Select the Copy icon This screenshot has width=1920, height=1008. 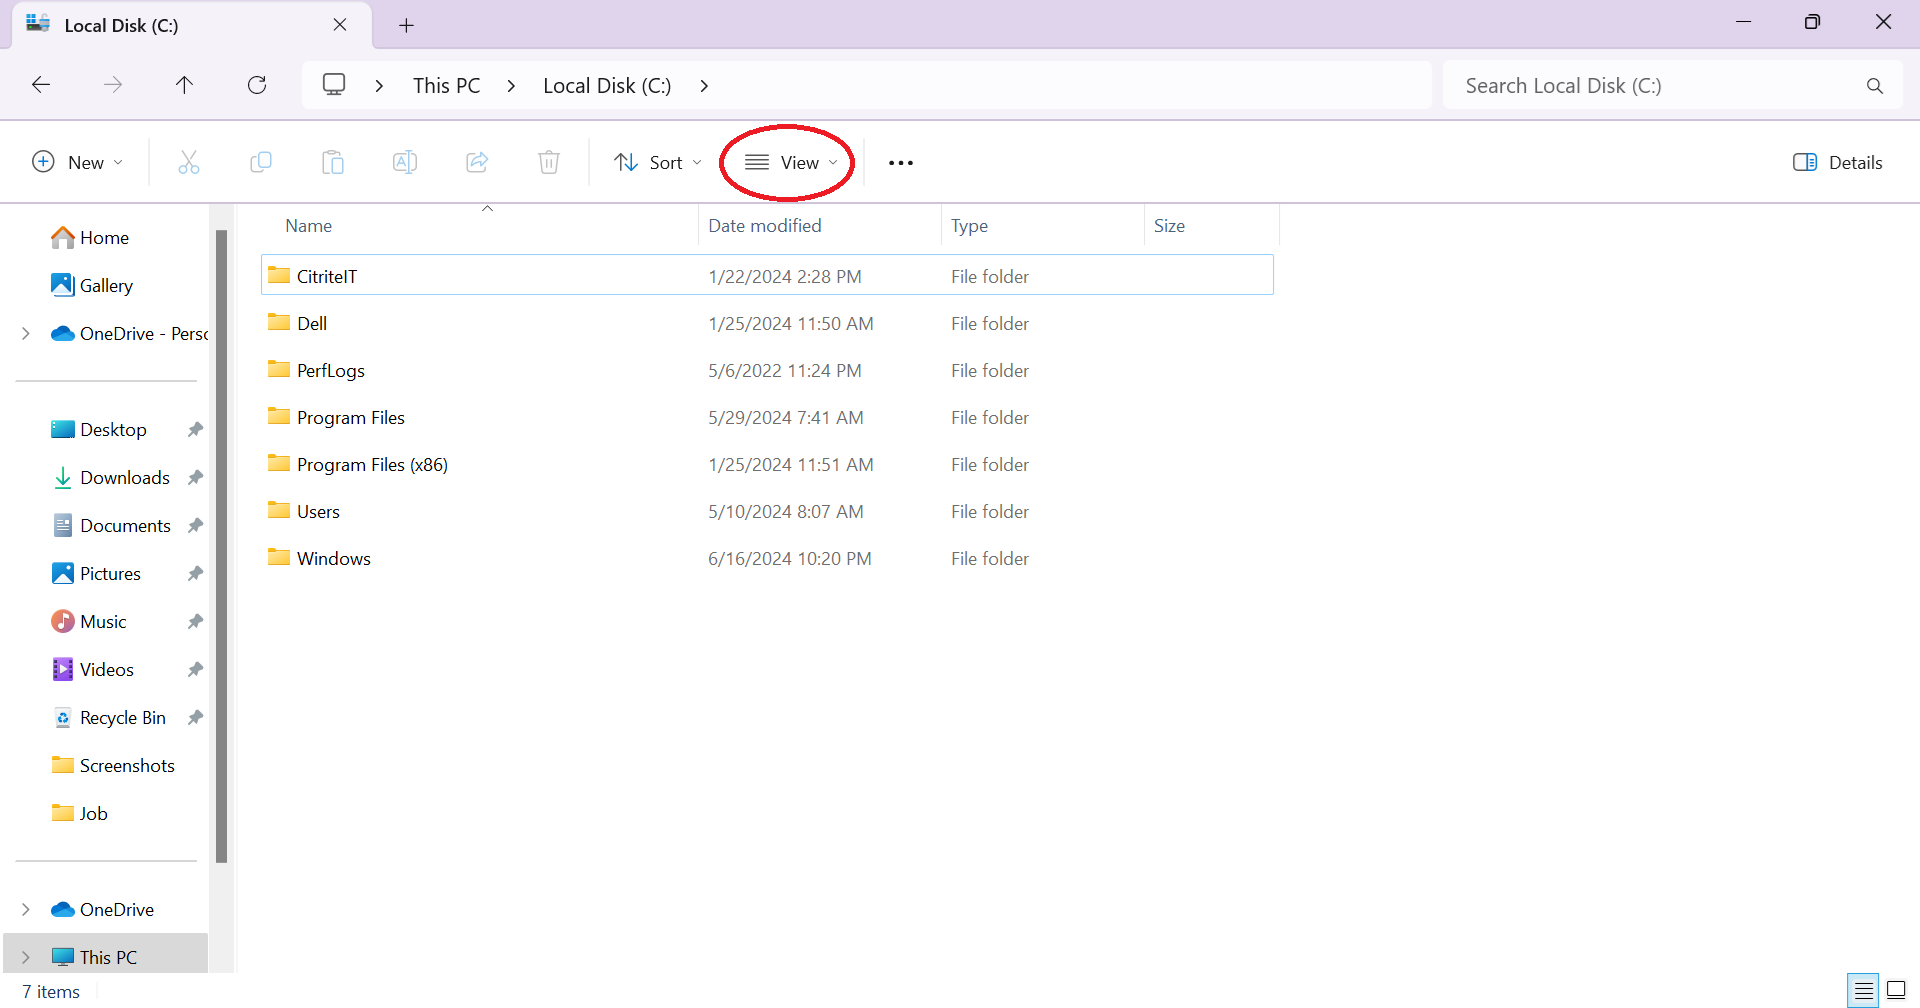point(261,162)
